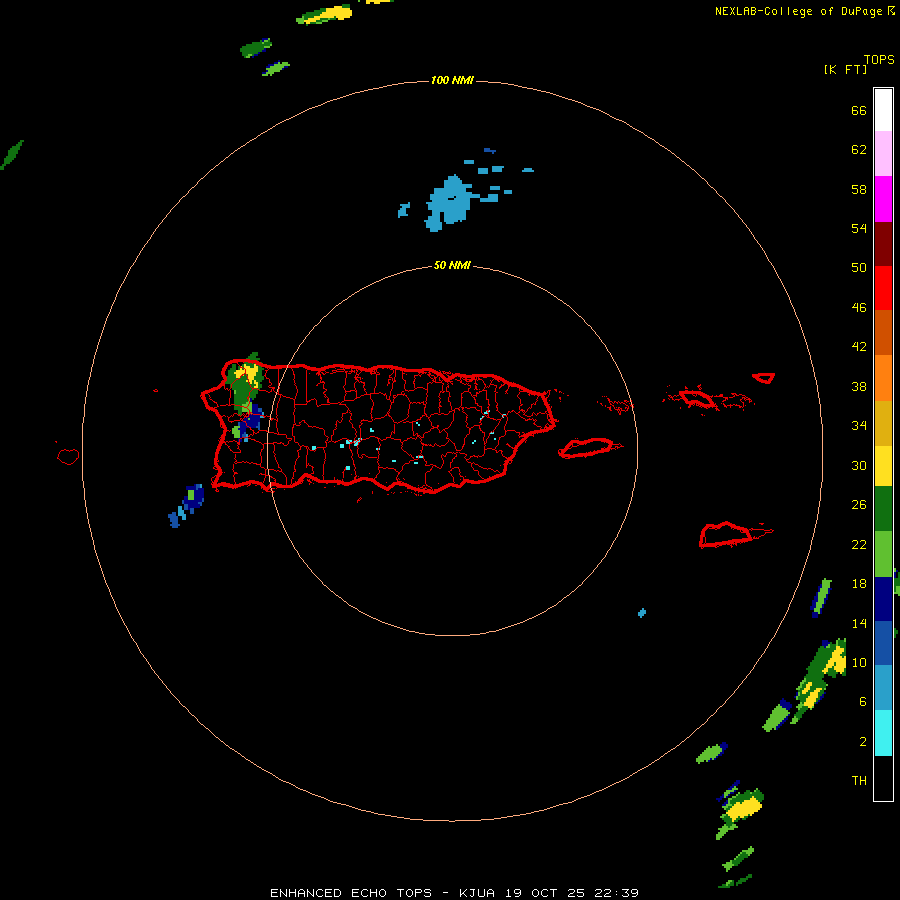Image resolution: width=900 pixels, height=900 pixels.
Task: Click the "58" scale value
Action: 859,189
